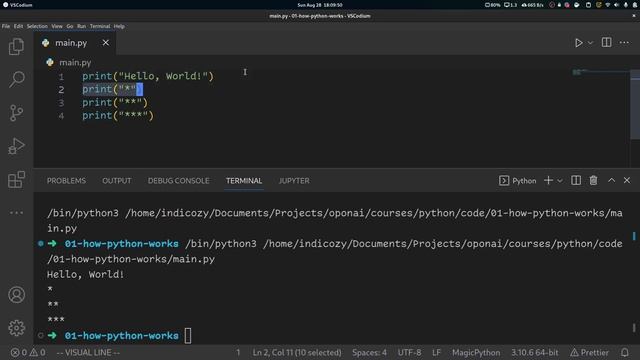Kill terminal with trash icon
This screenshot has height=360, width=640.
coord(593,180)
